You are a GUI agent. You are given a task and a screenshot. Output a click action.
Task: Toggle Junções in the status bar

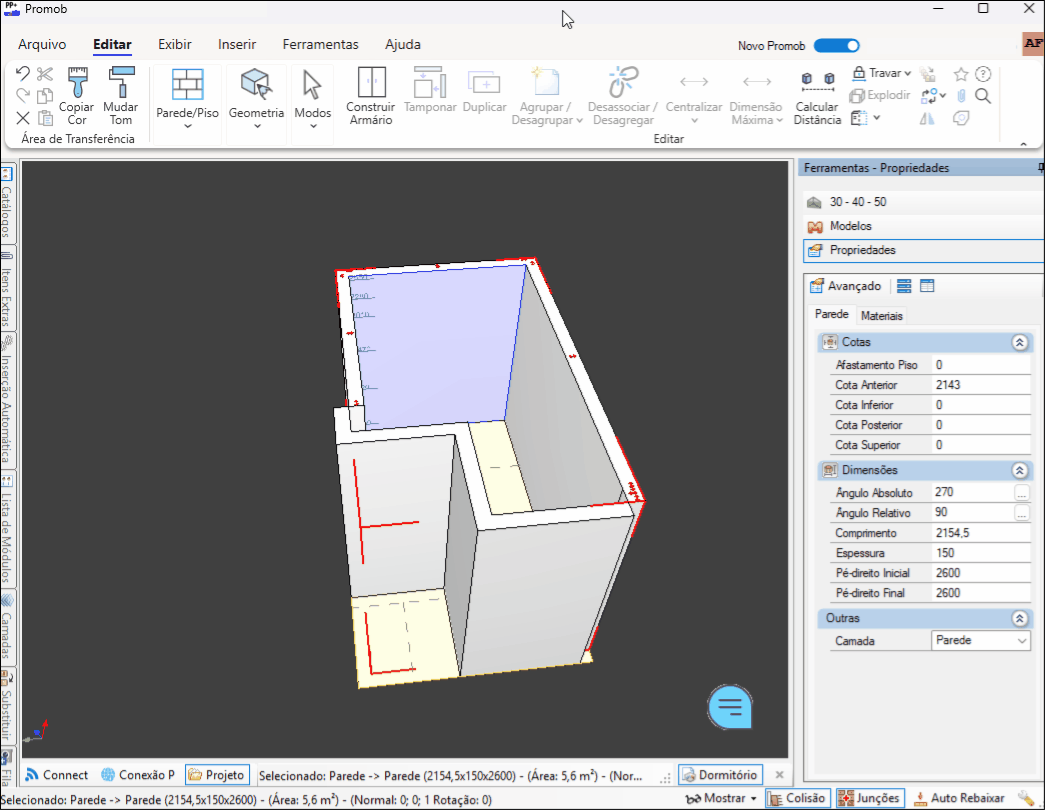tap(868, 798)
